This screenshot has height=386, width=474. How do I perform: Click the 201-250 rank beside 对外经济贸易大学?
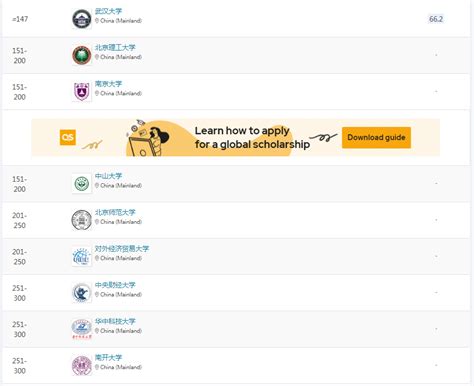point(19,257)
